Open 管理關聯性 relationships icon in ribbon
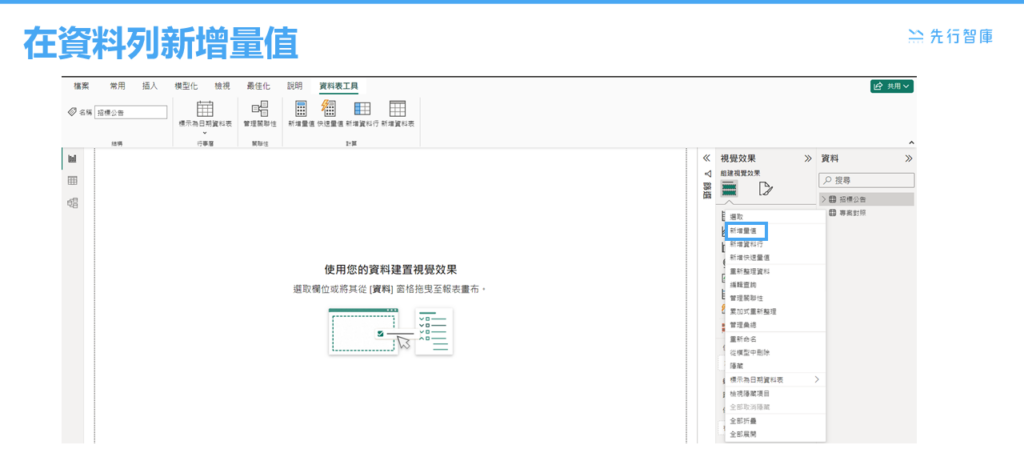Viewport: 1024px width, 469px height. 260,108
